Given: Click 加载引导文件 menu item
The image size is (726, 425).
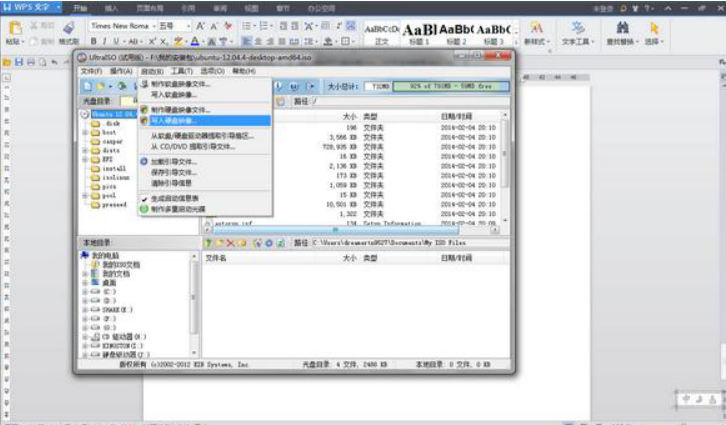Looking at the screenshot, I should [174, 161].
